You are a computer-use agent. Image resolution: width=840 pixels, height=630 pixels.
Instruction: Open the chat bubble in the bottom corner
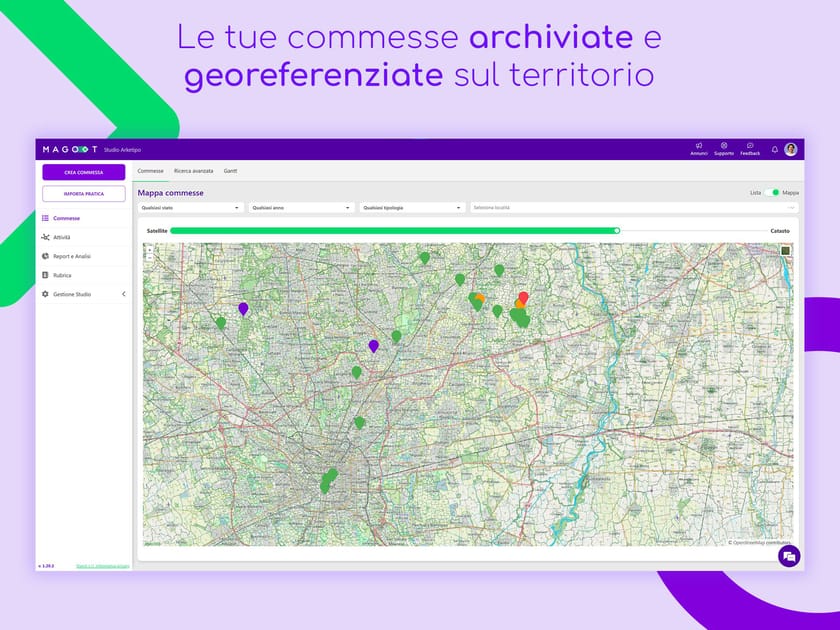790,557
